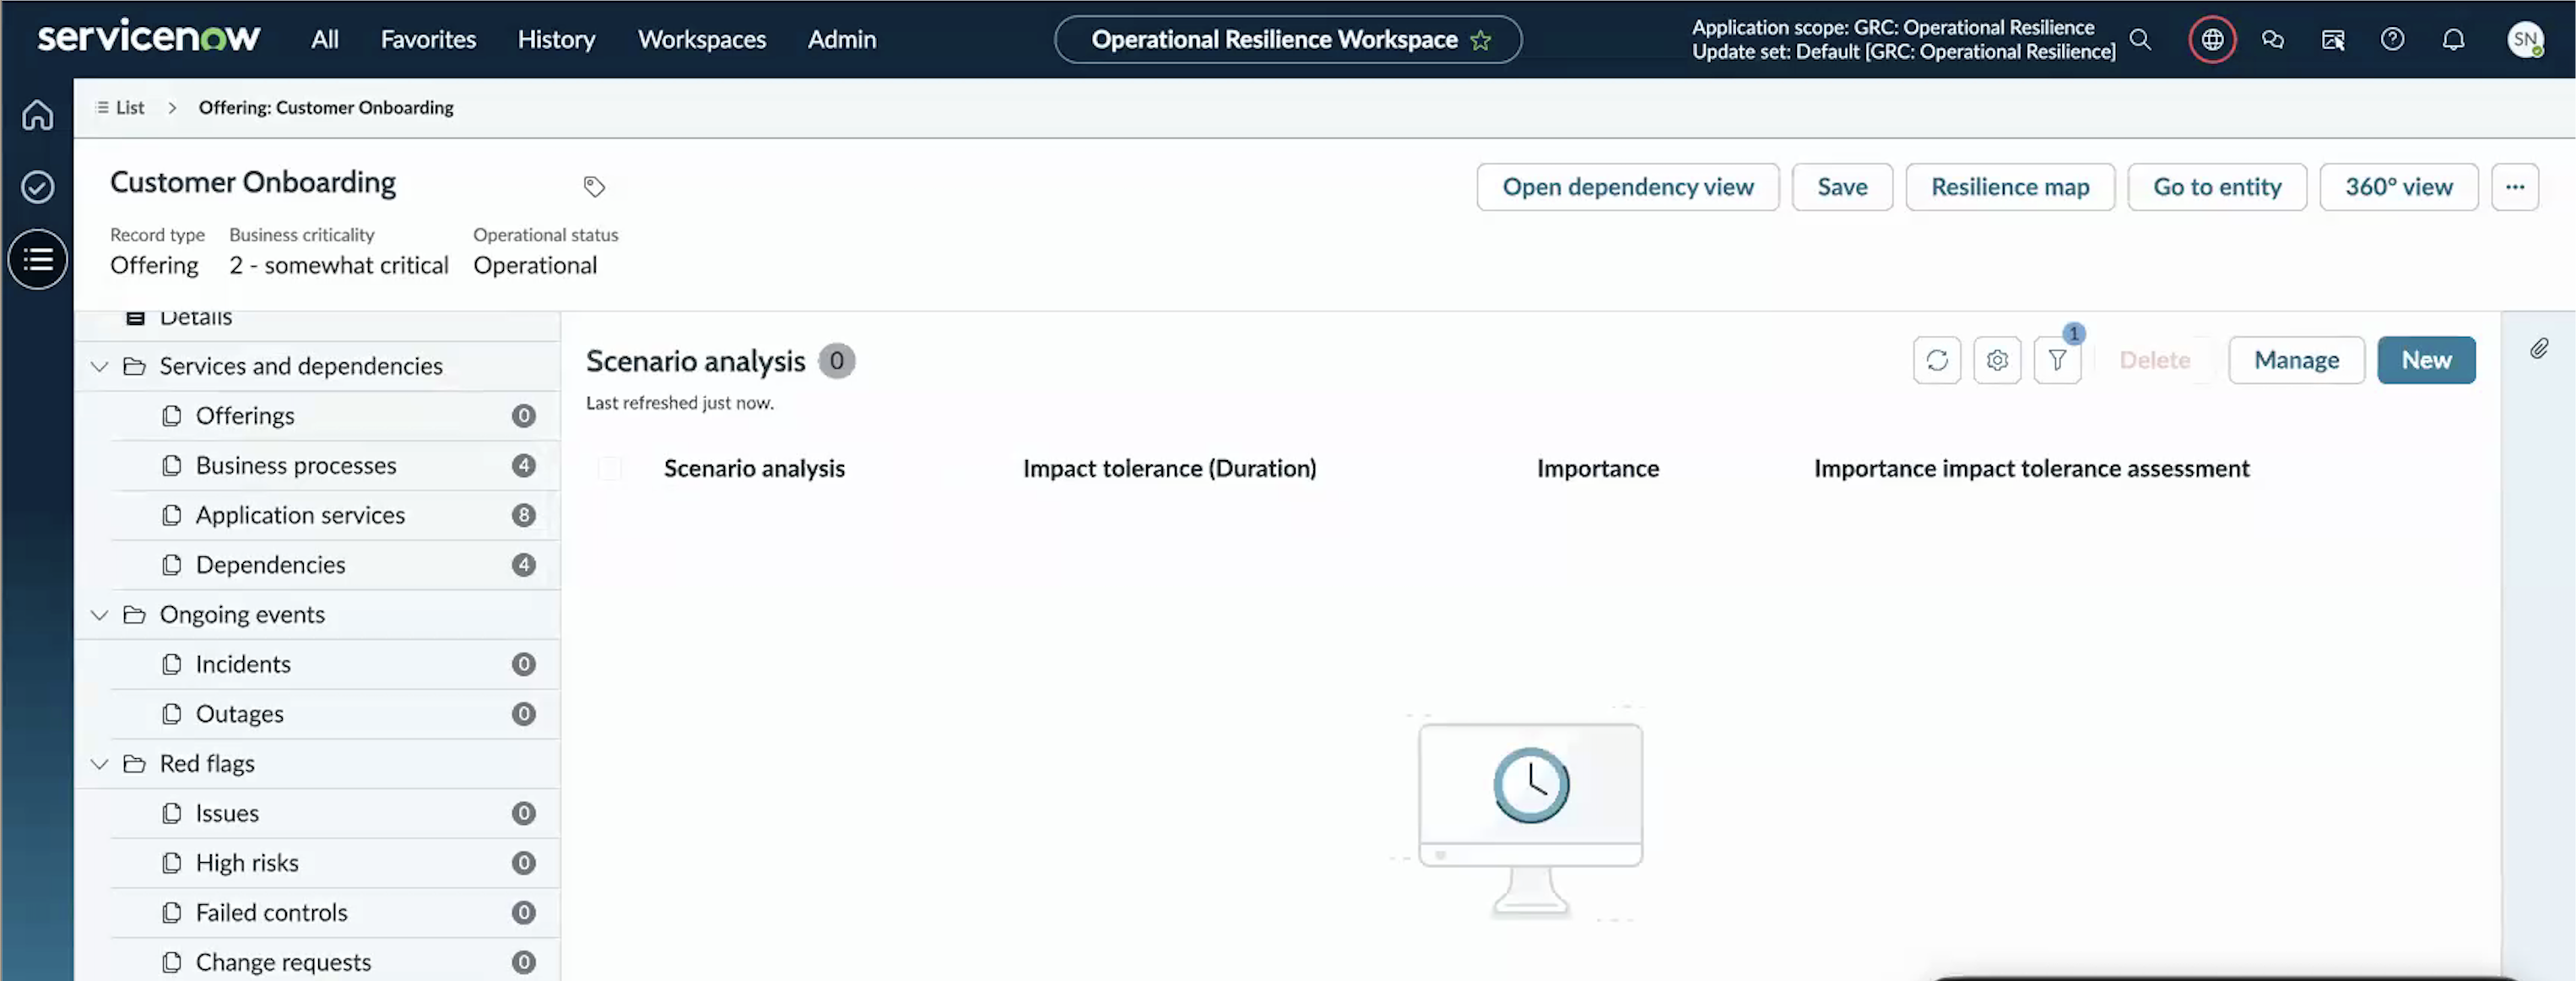Select Application services in the tree

pyautogui.click(x=335, y=516)
